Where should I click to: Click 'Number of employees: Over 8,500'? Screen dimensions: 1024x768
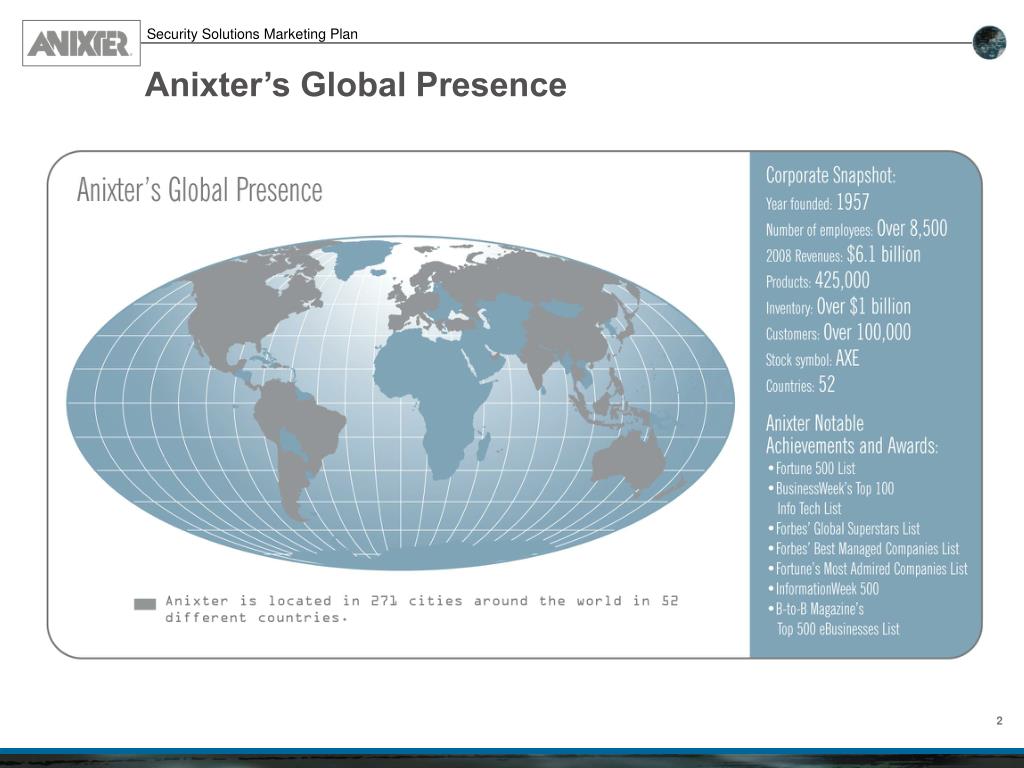pos(856,229)
